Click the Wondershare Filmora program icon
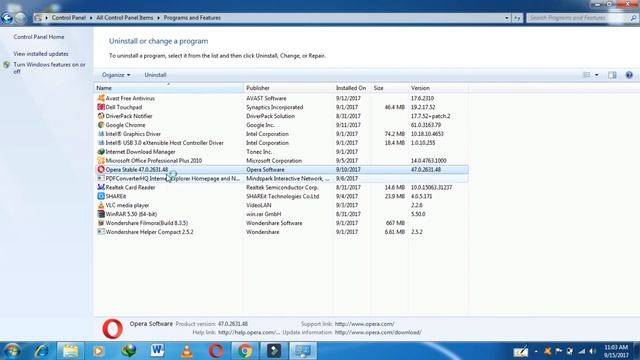 [101, 223]
